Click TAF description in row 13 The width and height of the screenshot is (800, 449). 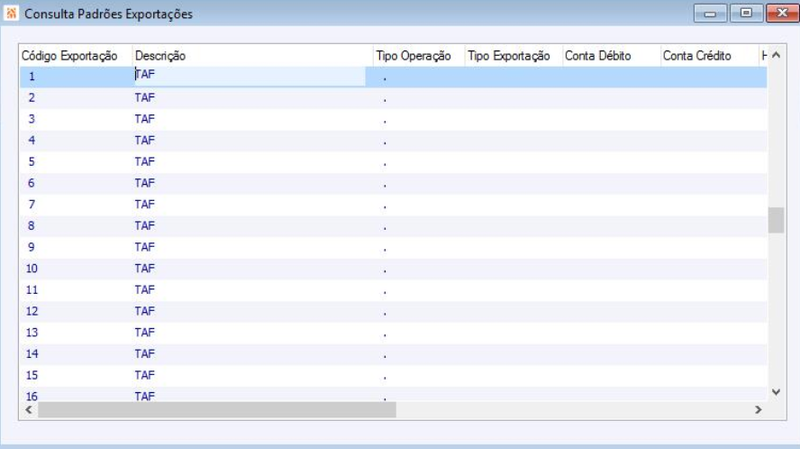tap(145, 333)
